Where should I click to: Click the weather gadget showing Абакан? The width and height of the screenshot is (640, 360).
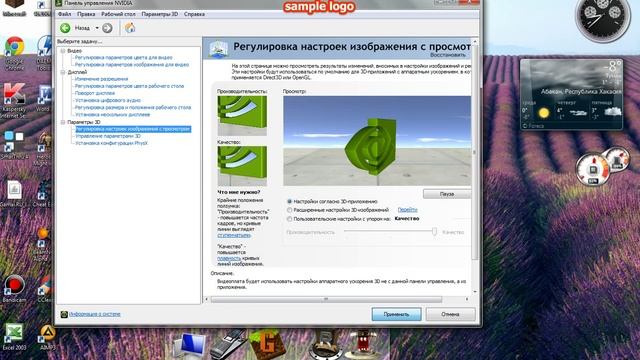[571, 95]
